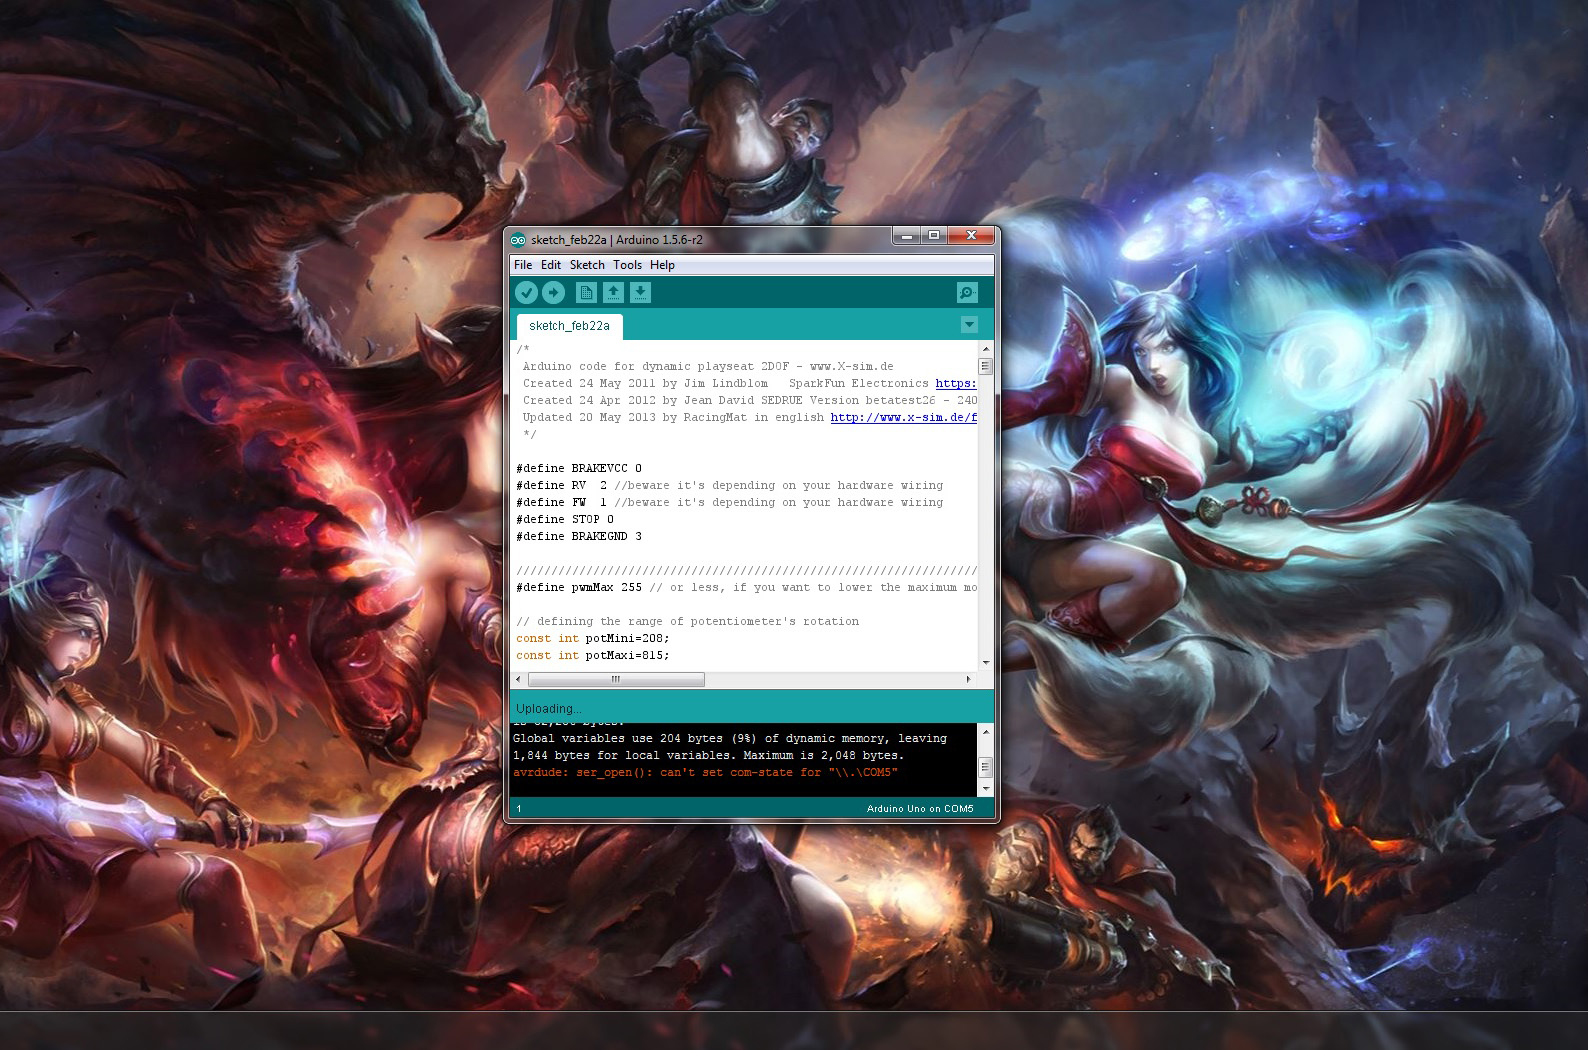Viewport: 1588px width, 1050px height.
Task: Open the Tools menu
Action: (627, 265)
